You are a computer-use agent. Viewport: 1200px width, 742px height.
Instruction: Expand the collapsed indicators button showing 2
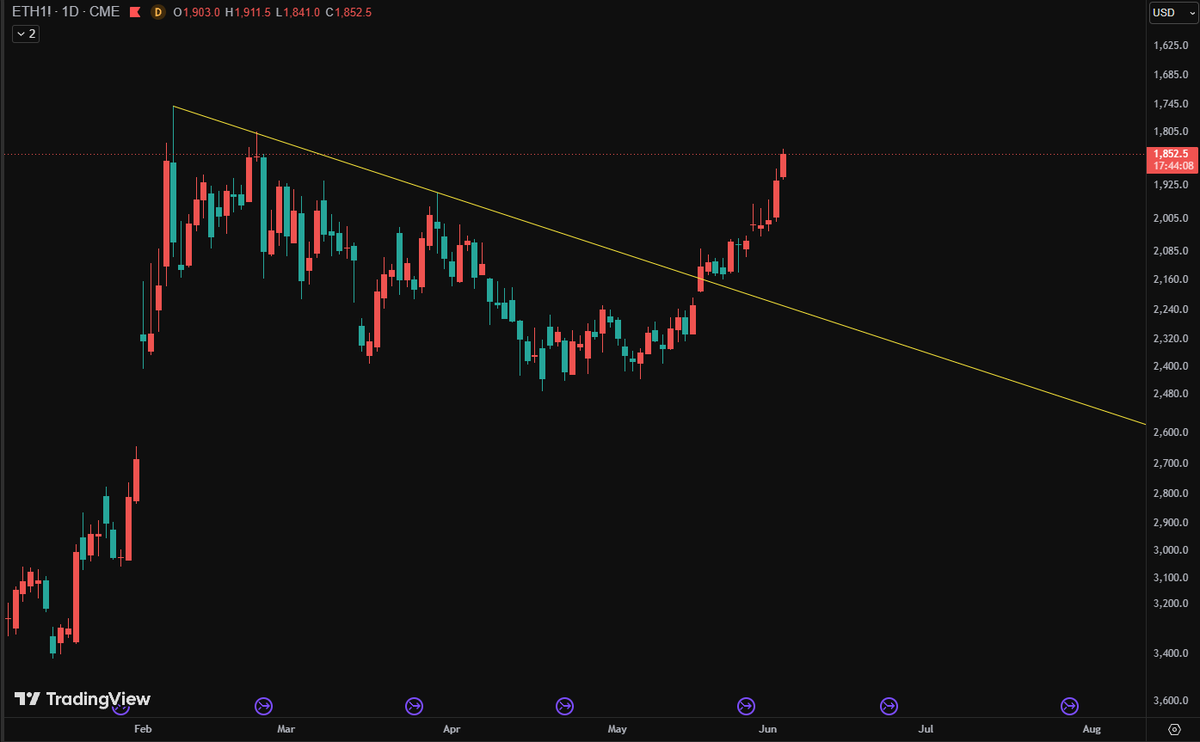(26, 33)
